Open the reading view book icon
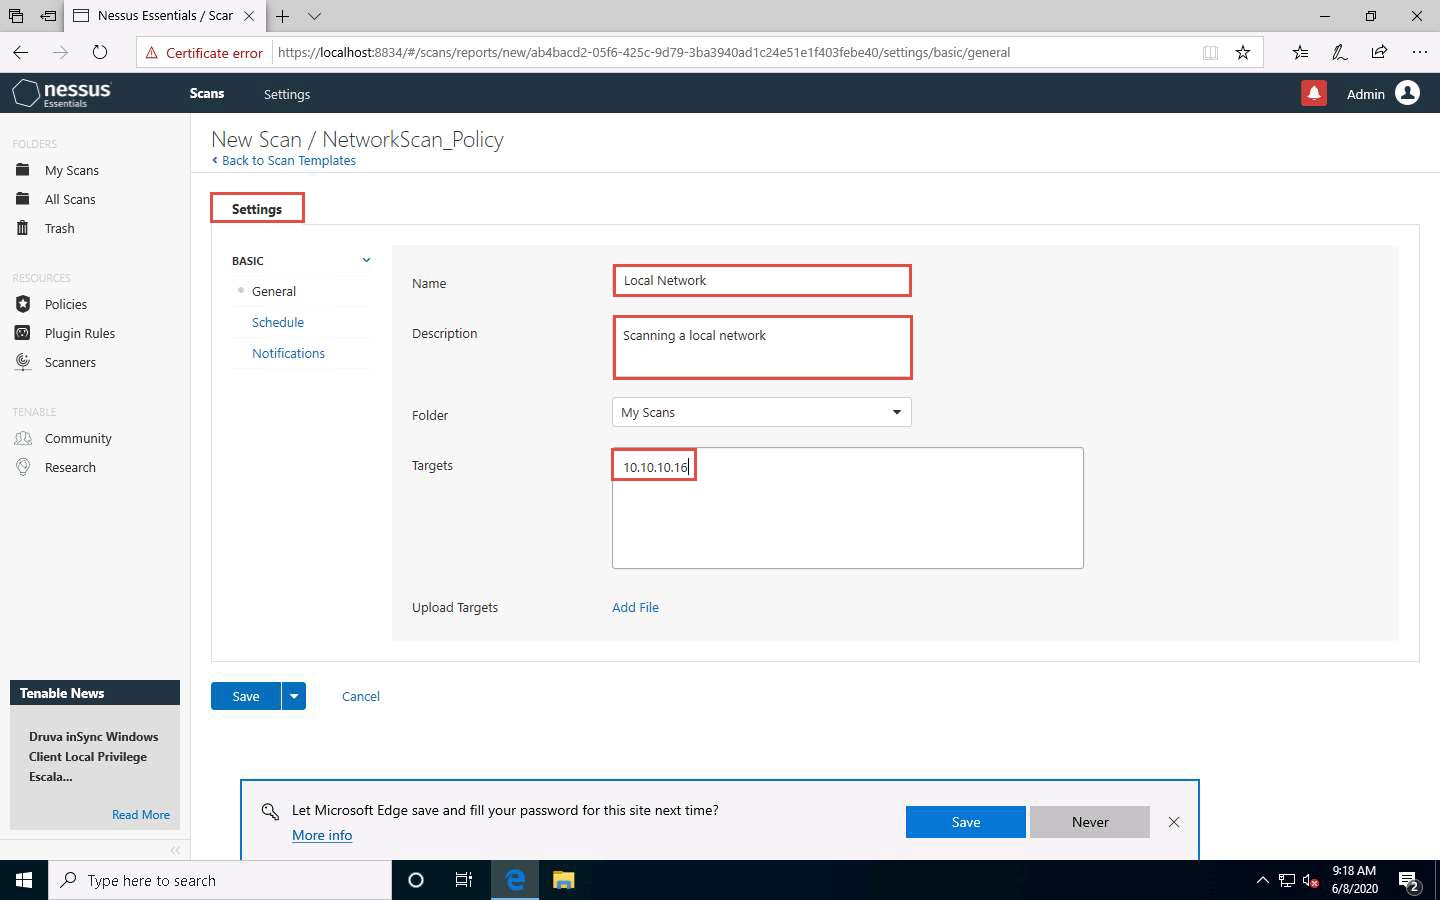The width and height of the screenshot is (1440, 900). tap(1210, 52)
